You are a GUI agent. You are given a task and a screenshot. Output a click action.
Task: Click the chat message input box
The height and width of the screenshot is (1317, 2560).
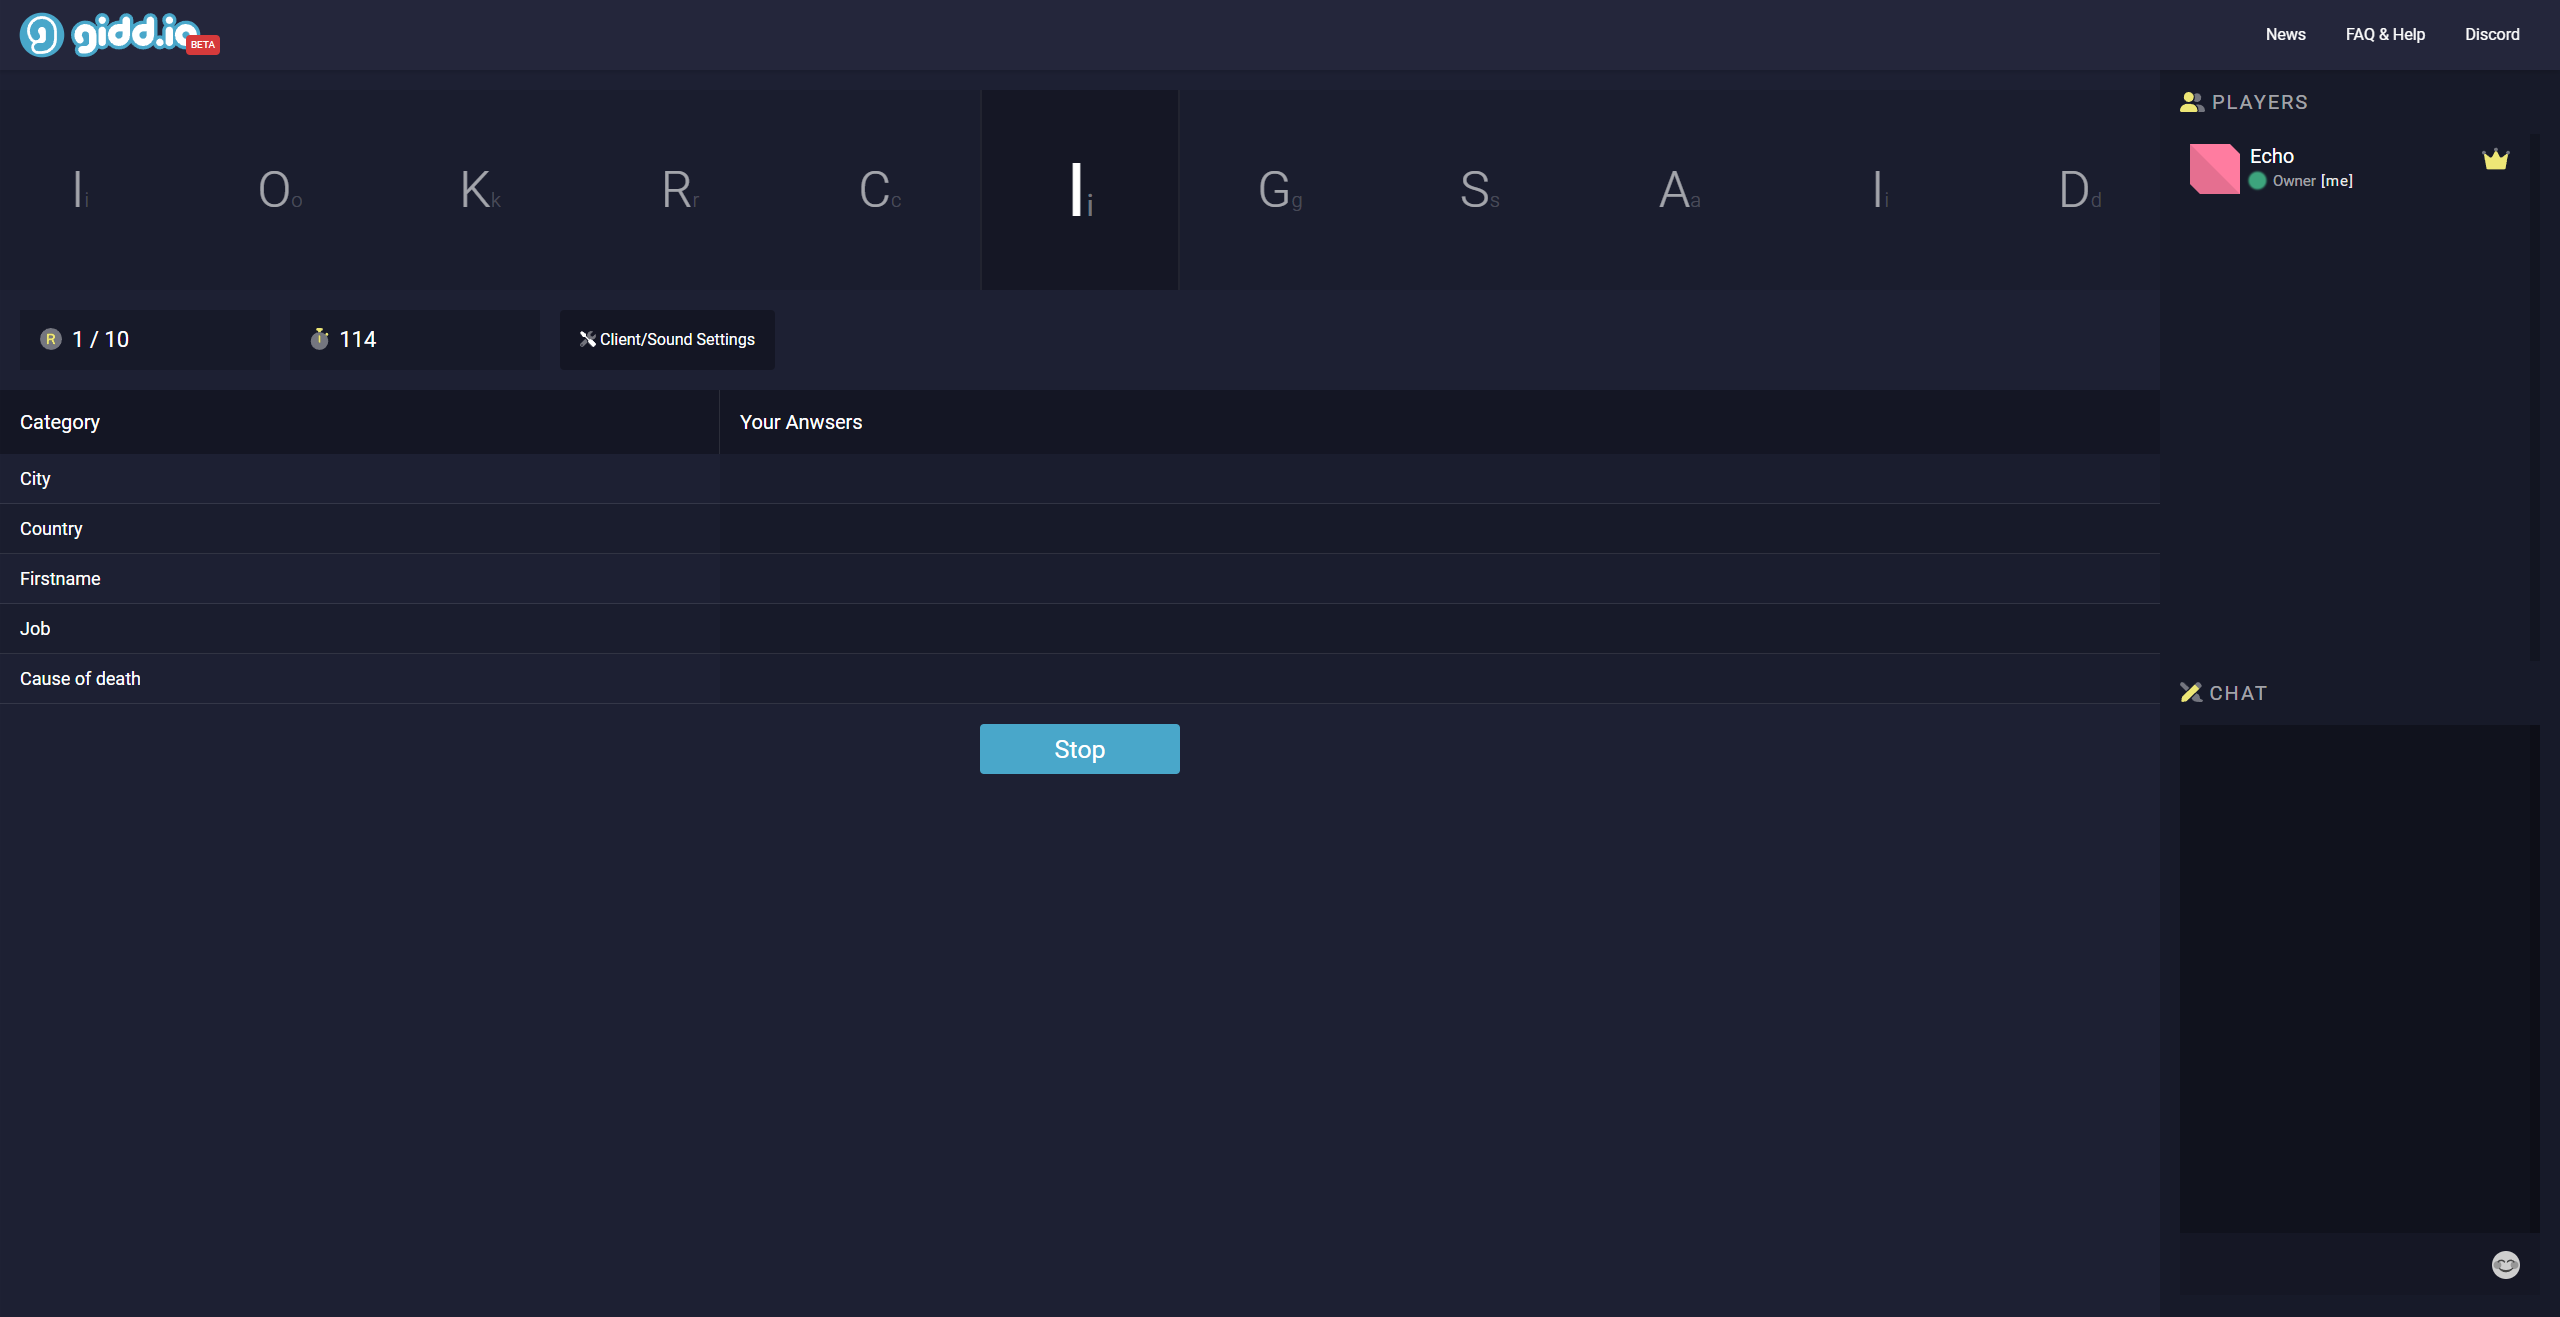pos(2330,1265)
